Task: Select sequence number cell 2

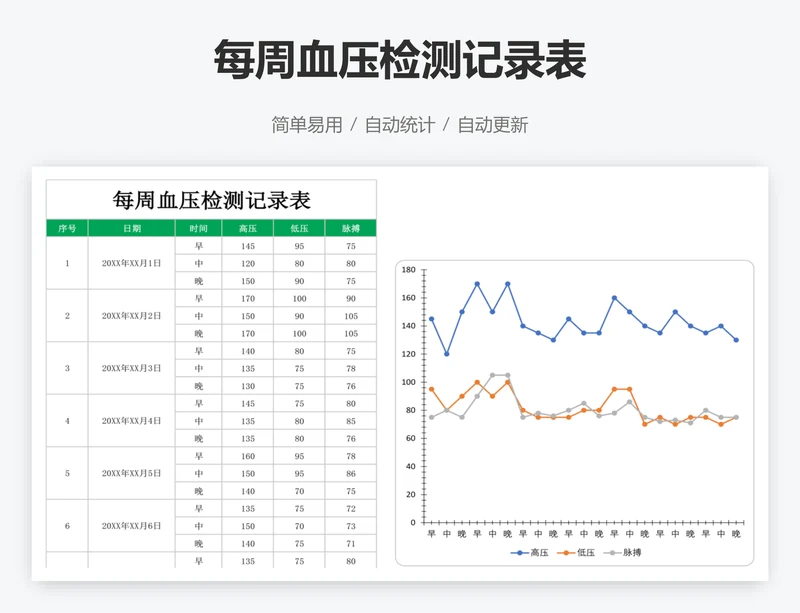Action: point(67,316)
